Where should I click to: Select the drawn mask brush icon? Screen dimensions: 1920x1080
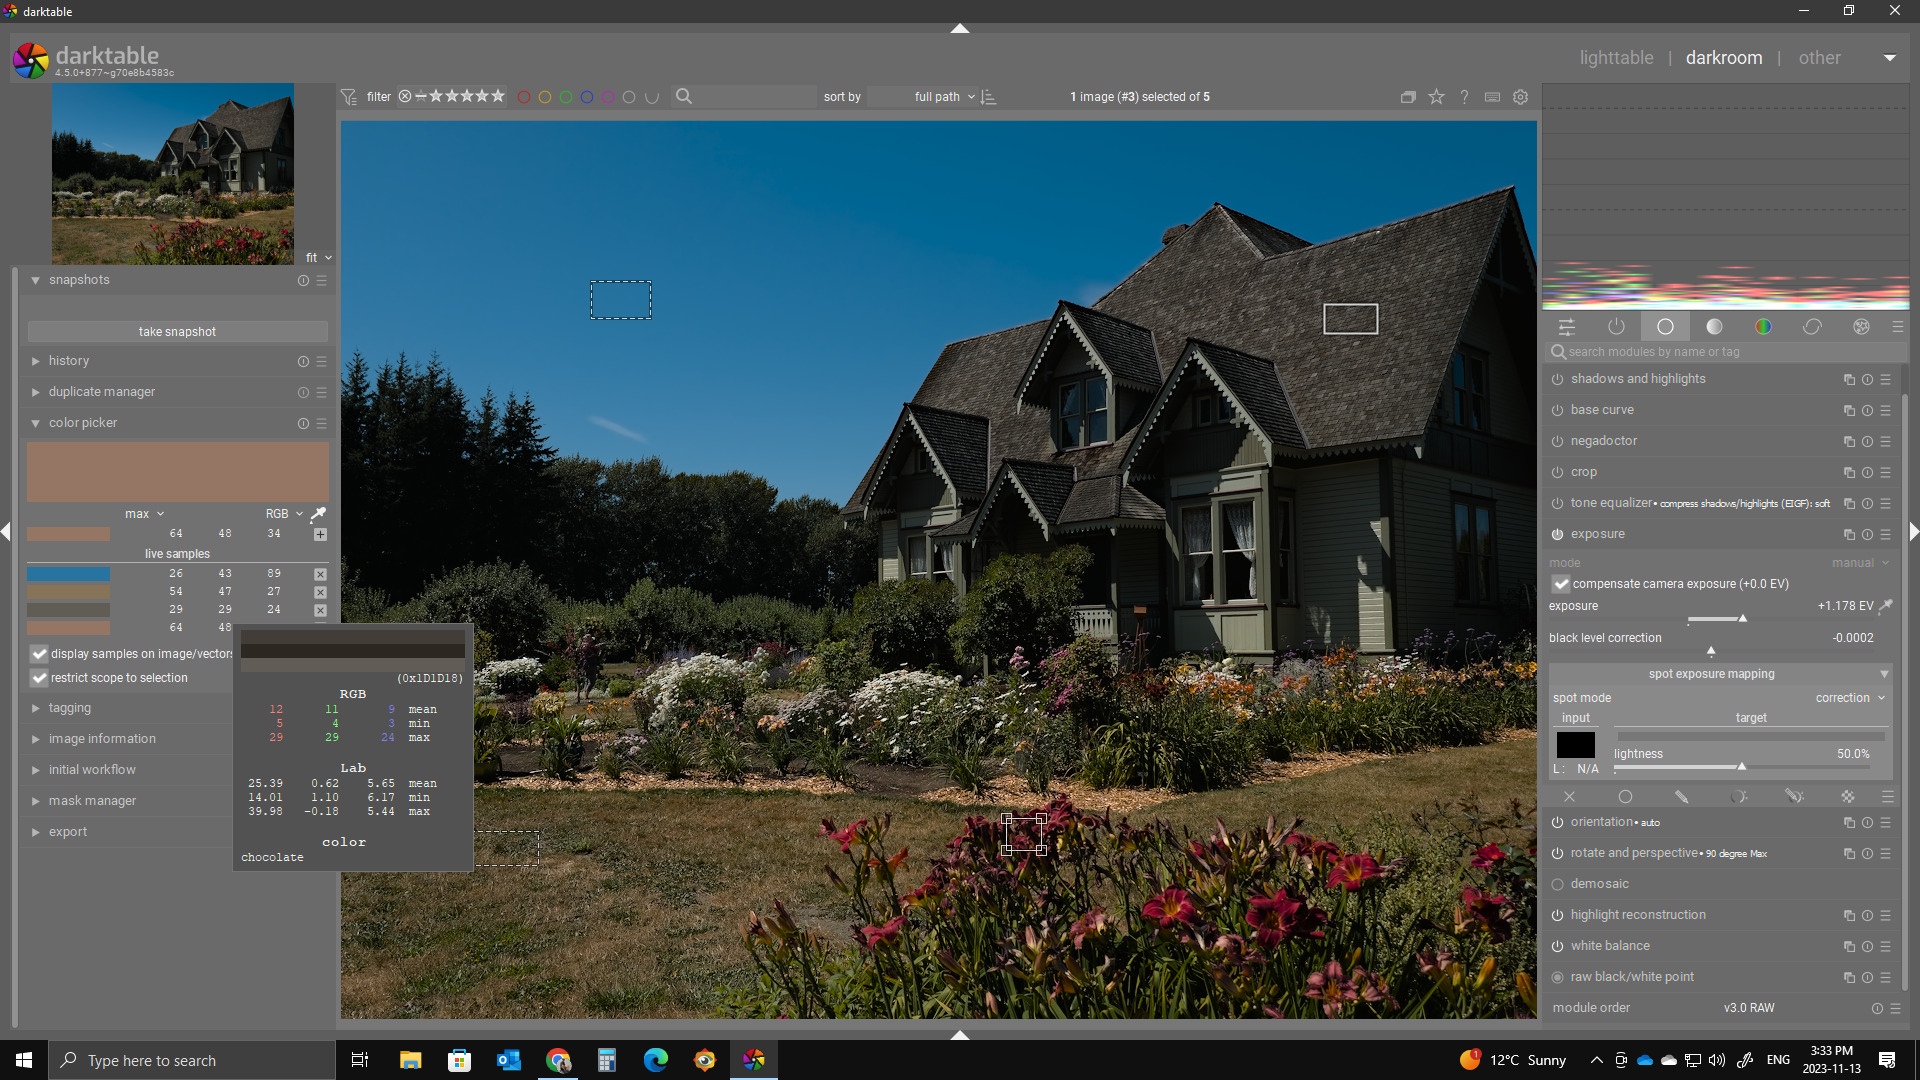coord(1681,797)
